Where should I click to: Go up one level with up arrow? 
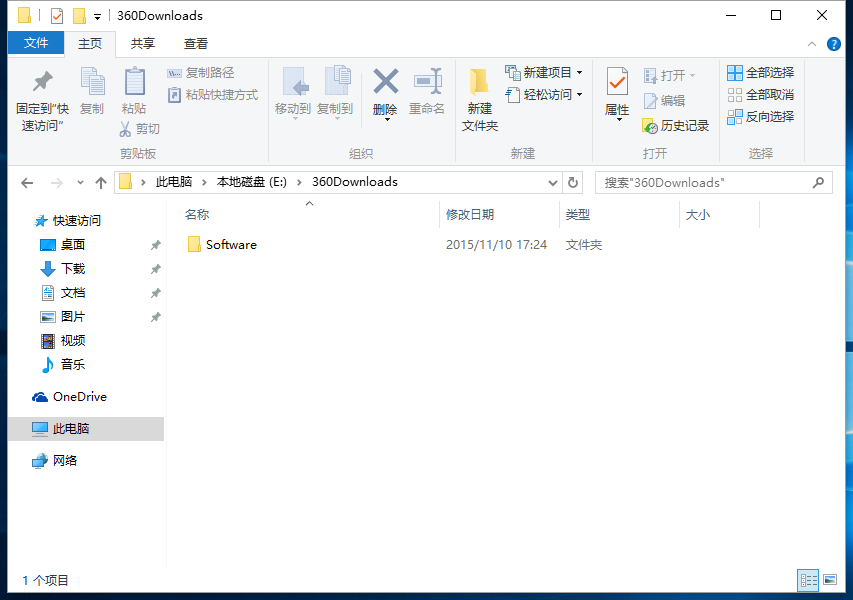click(101, 183)
